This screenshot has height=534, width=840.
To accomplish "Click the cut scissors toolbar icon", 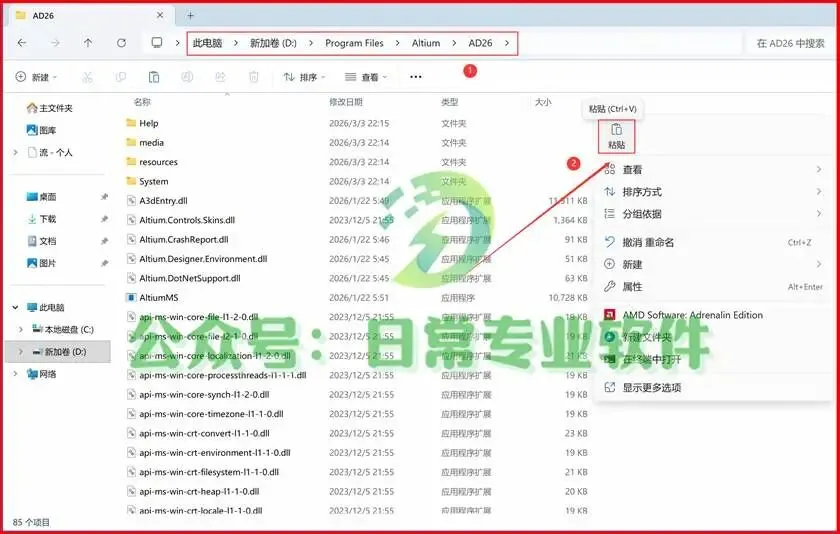I will (x=87, y=77).
